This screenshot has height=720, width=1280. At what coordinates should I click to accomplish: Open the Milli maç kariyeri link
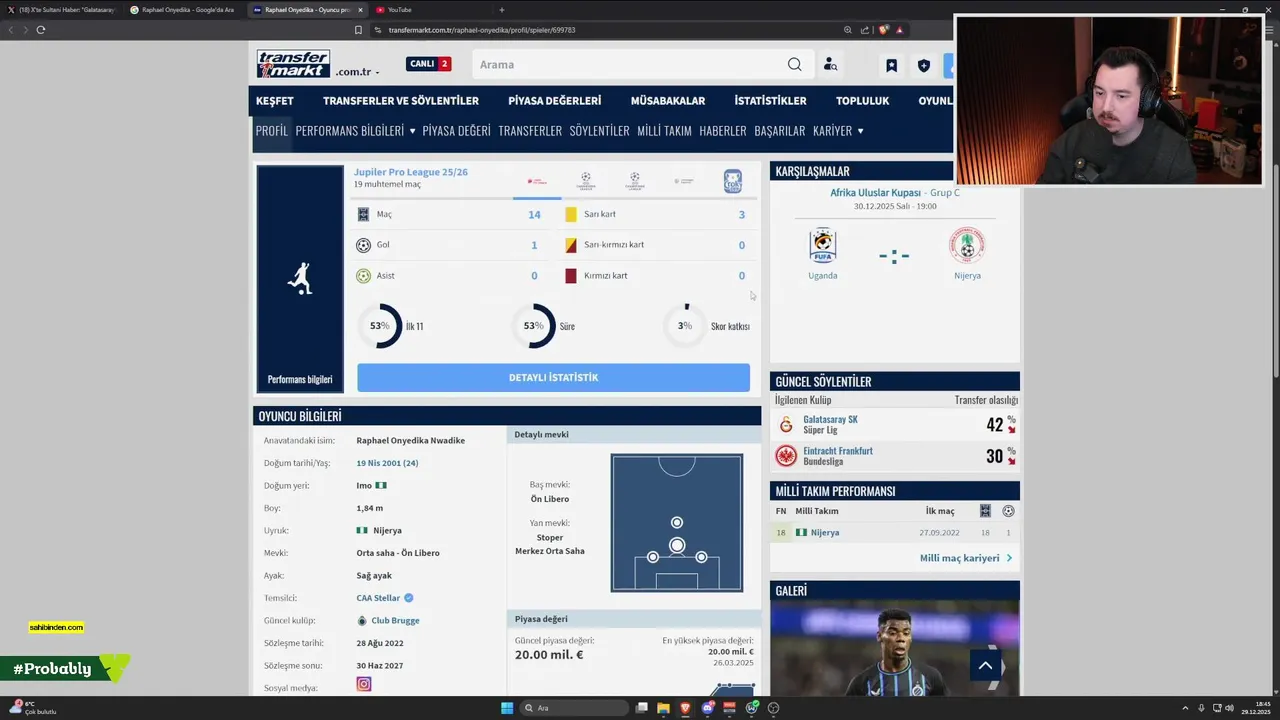point(966,558)
